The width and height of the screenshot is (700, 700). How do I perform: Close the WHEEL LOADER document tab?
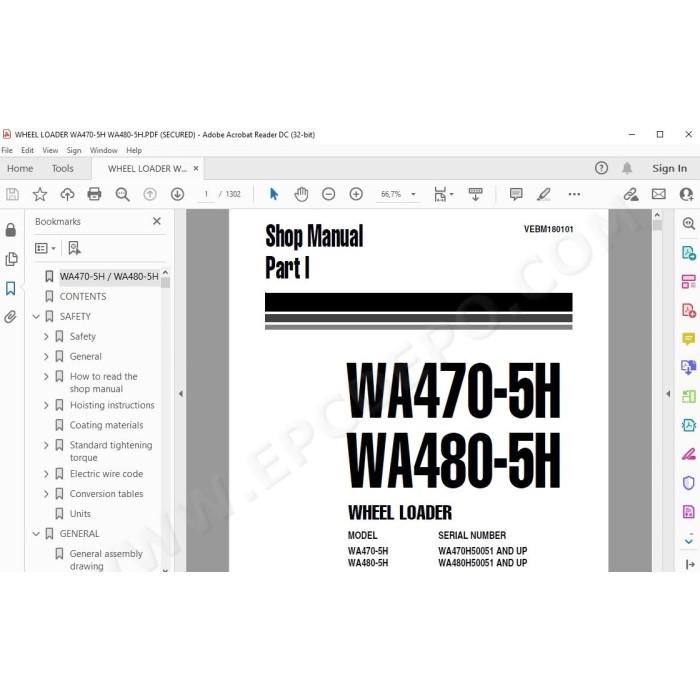pyautogui.click(x=196, y=168)
